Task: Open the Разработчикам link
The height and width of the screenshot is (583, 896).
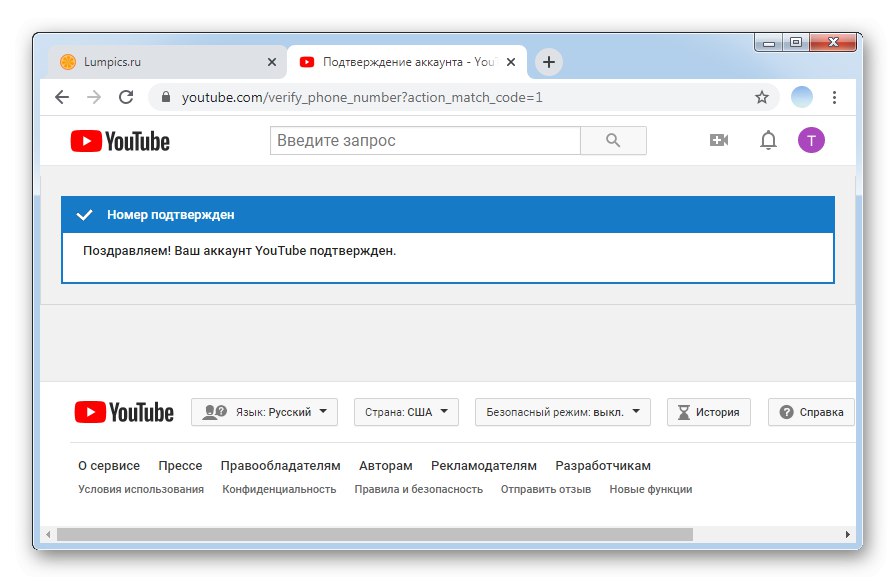Action: 603,466
